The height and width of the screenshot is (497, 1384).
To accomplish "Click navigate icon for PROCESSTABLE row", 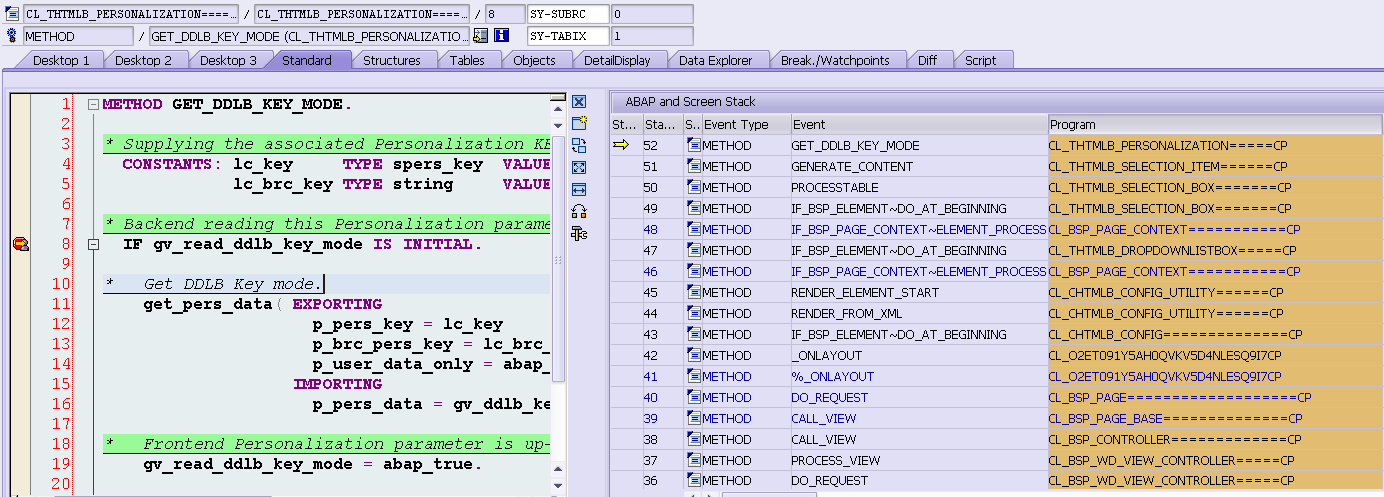I will (x=694, y=187).
